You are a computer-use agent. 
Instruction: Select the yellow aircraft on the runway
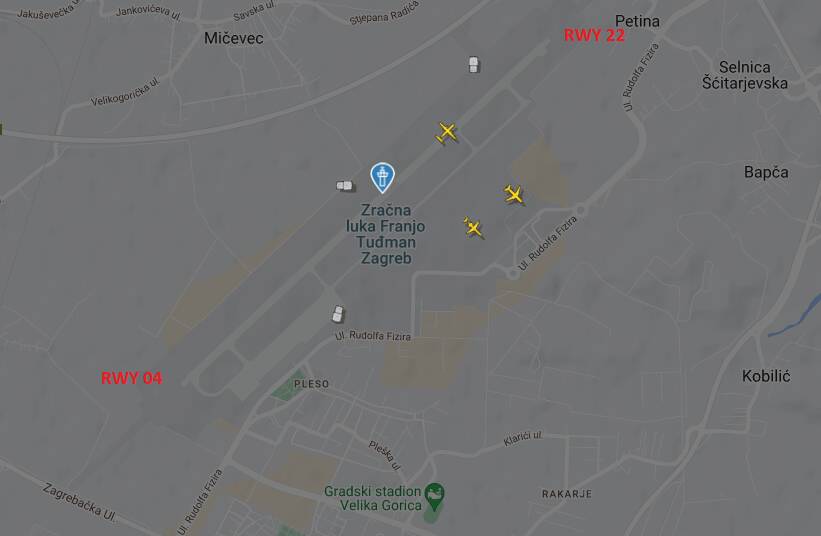447,132
